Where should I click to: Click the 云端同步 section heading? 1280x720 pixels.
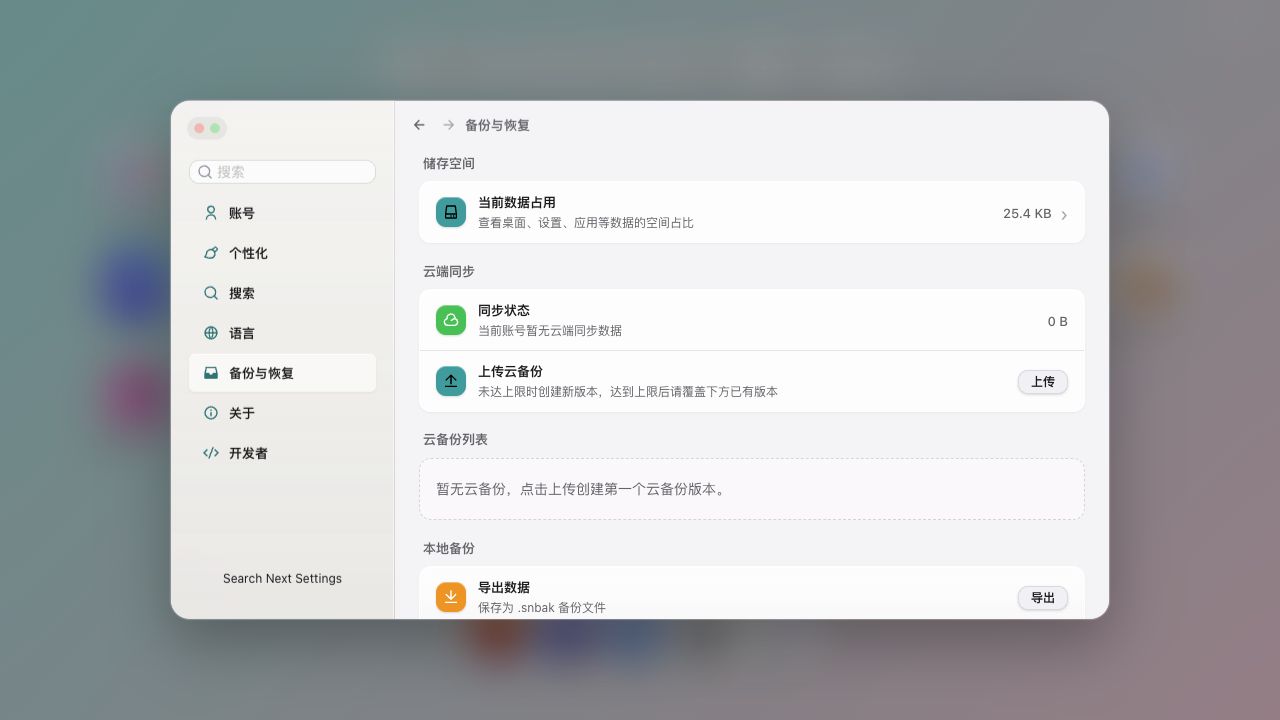(449, 271)
